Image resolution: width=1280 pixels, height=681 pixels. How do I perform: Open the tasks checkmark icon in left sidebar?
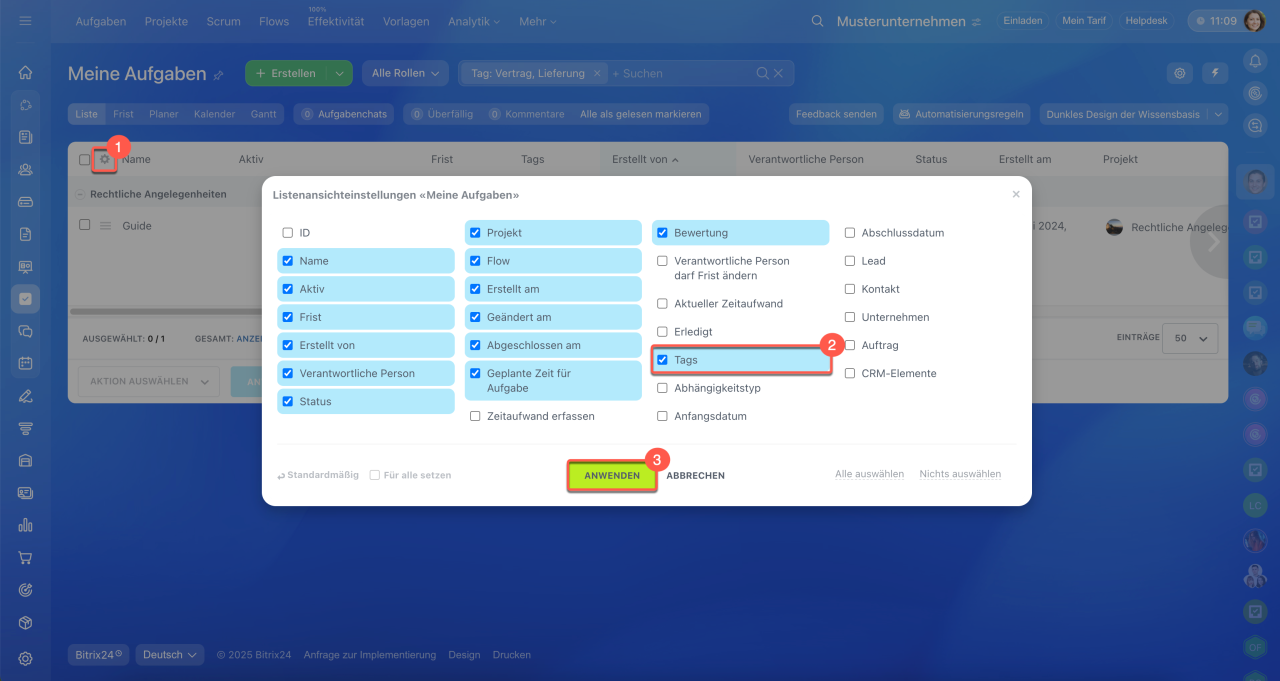[25, 298]
